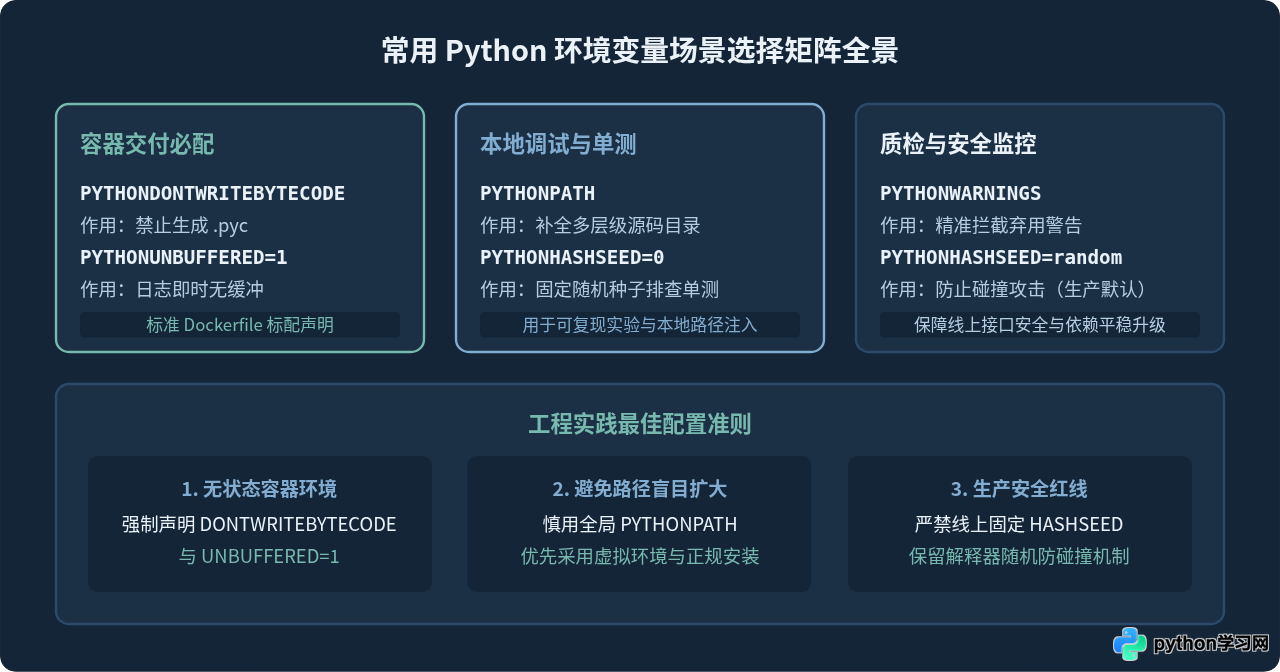Click the text 强制声明 DONTWRITEBYTECODE
The height and width of the screenshot is (672, 1280).
(259, 524)
